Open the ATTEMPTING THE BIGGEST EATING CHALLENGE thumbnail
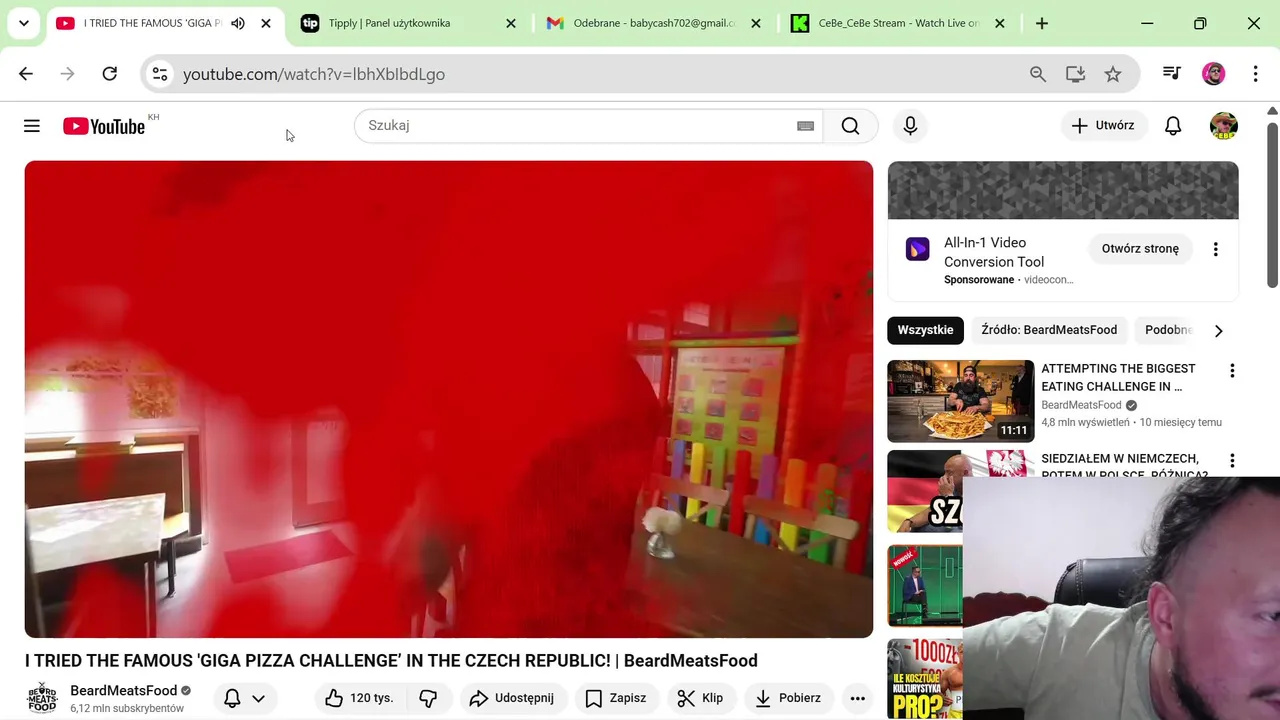Screen dimensions: 1280x720 pyautogui.click(x=961, y=401)
